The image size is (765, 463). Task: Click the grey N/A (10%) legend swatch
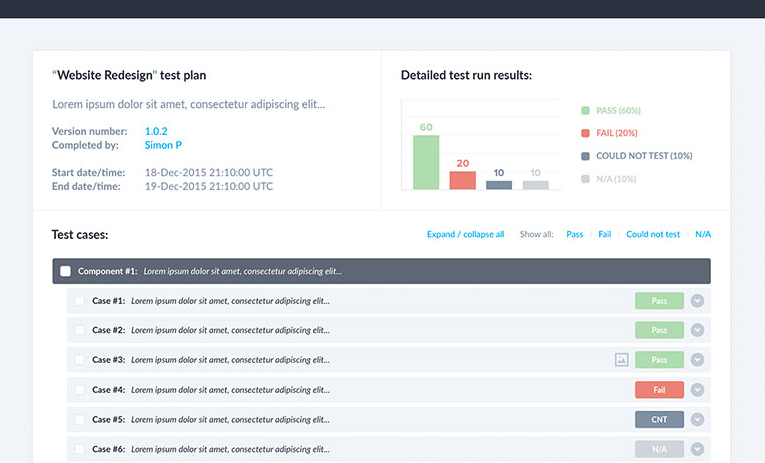pos(585,179)
